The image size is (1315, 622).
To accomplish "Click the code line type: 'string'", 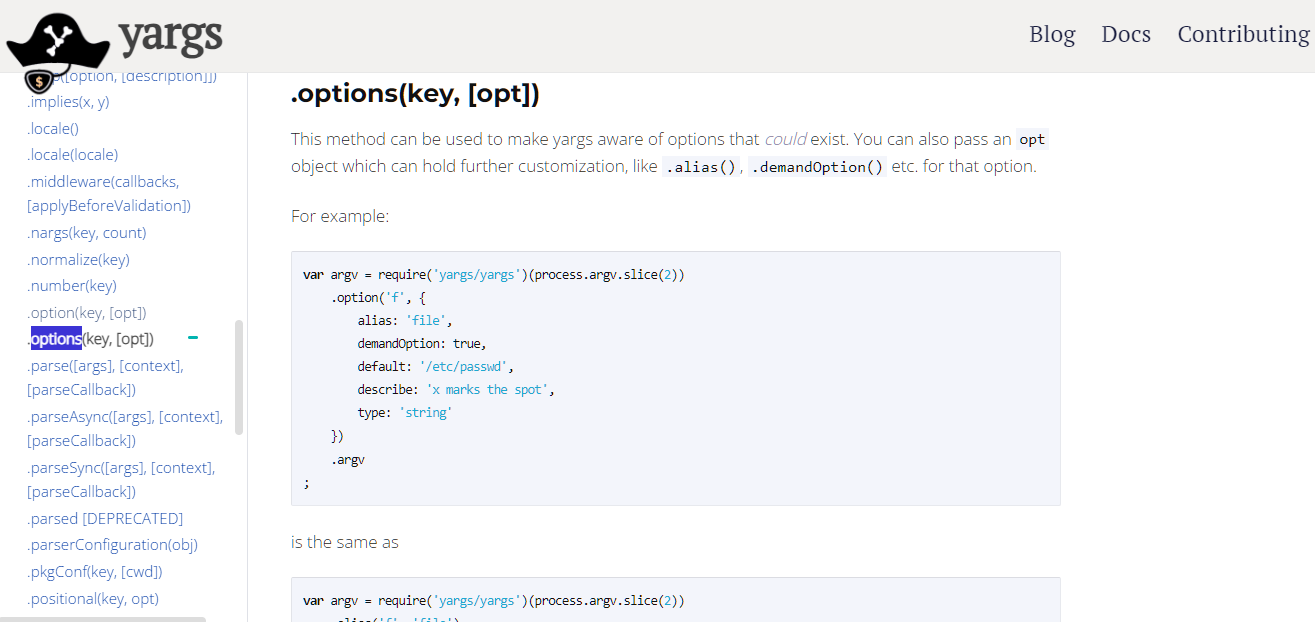I will (x=405, y=412).
